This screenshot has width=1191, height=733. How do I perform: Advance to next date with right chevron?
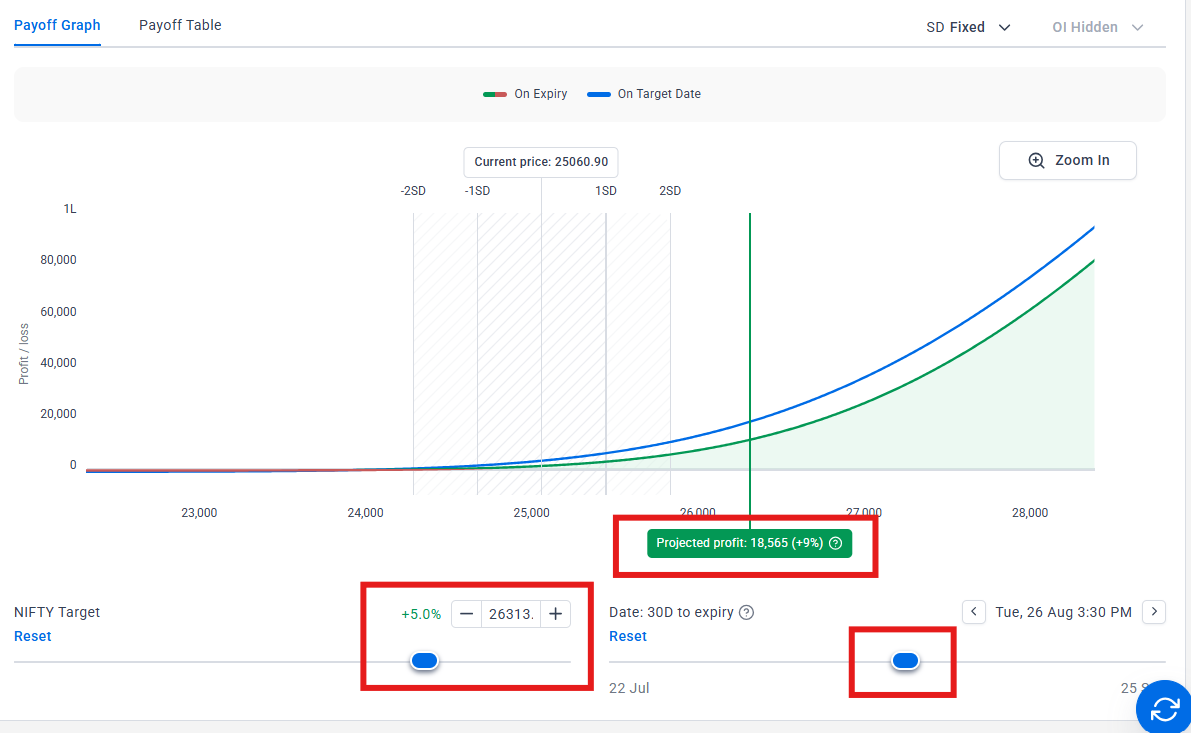click(x=1154, y=611)
